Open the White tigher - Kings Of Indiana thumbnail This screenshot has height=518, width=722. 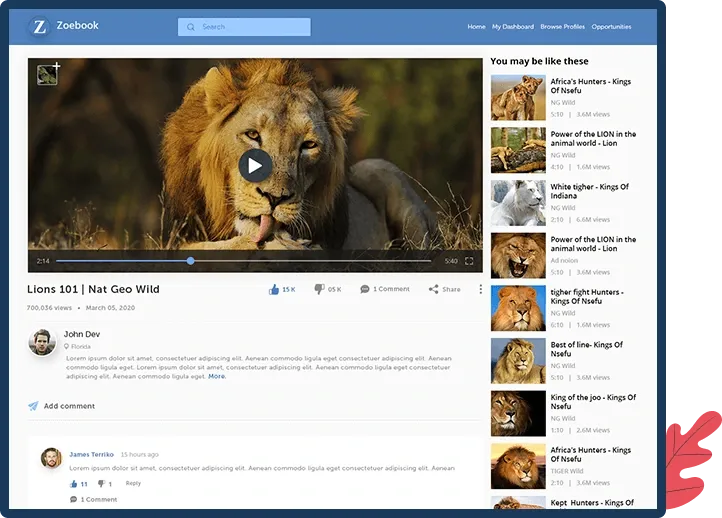point(518,203)
